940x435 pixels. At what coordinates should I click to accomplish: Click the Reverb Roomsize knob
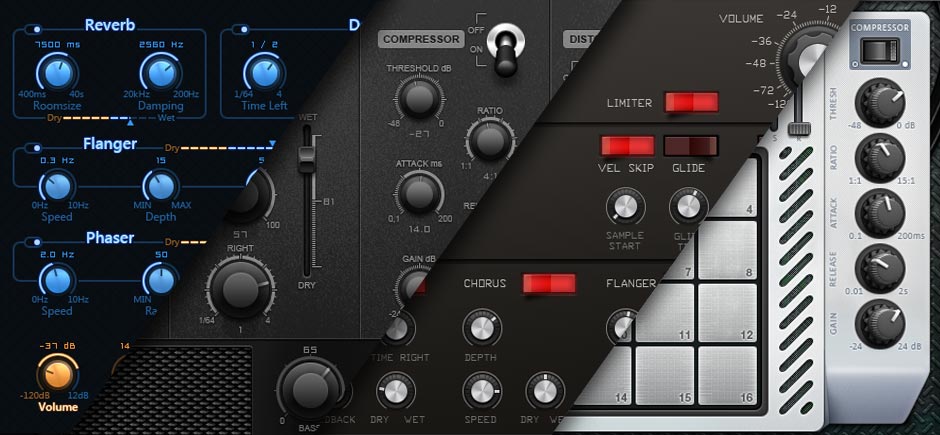click(x=58, y=73)
